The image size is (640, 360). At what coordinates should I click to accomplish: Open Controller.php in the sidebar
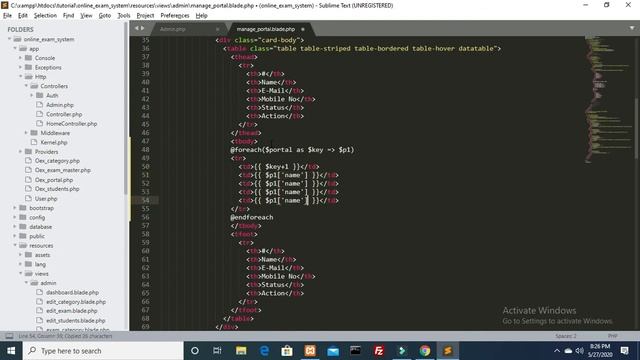pos(64,114)
